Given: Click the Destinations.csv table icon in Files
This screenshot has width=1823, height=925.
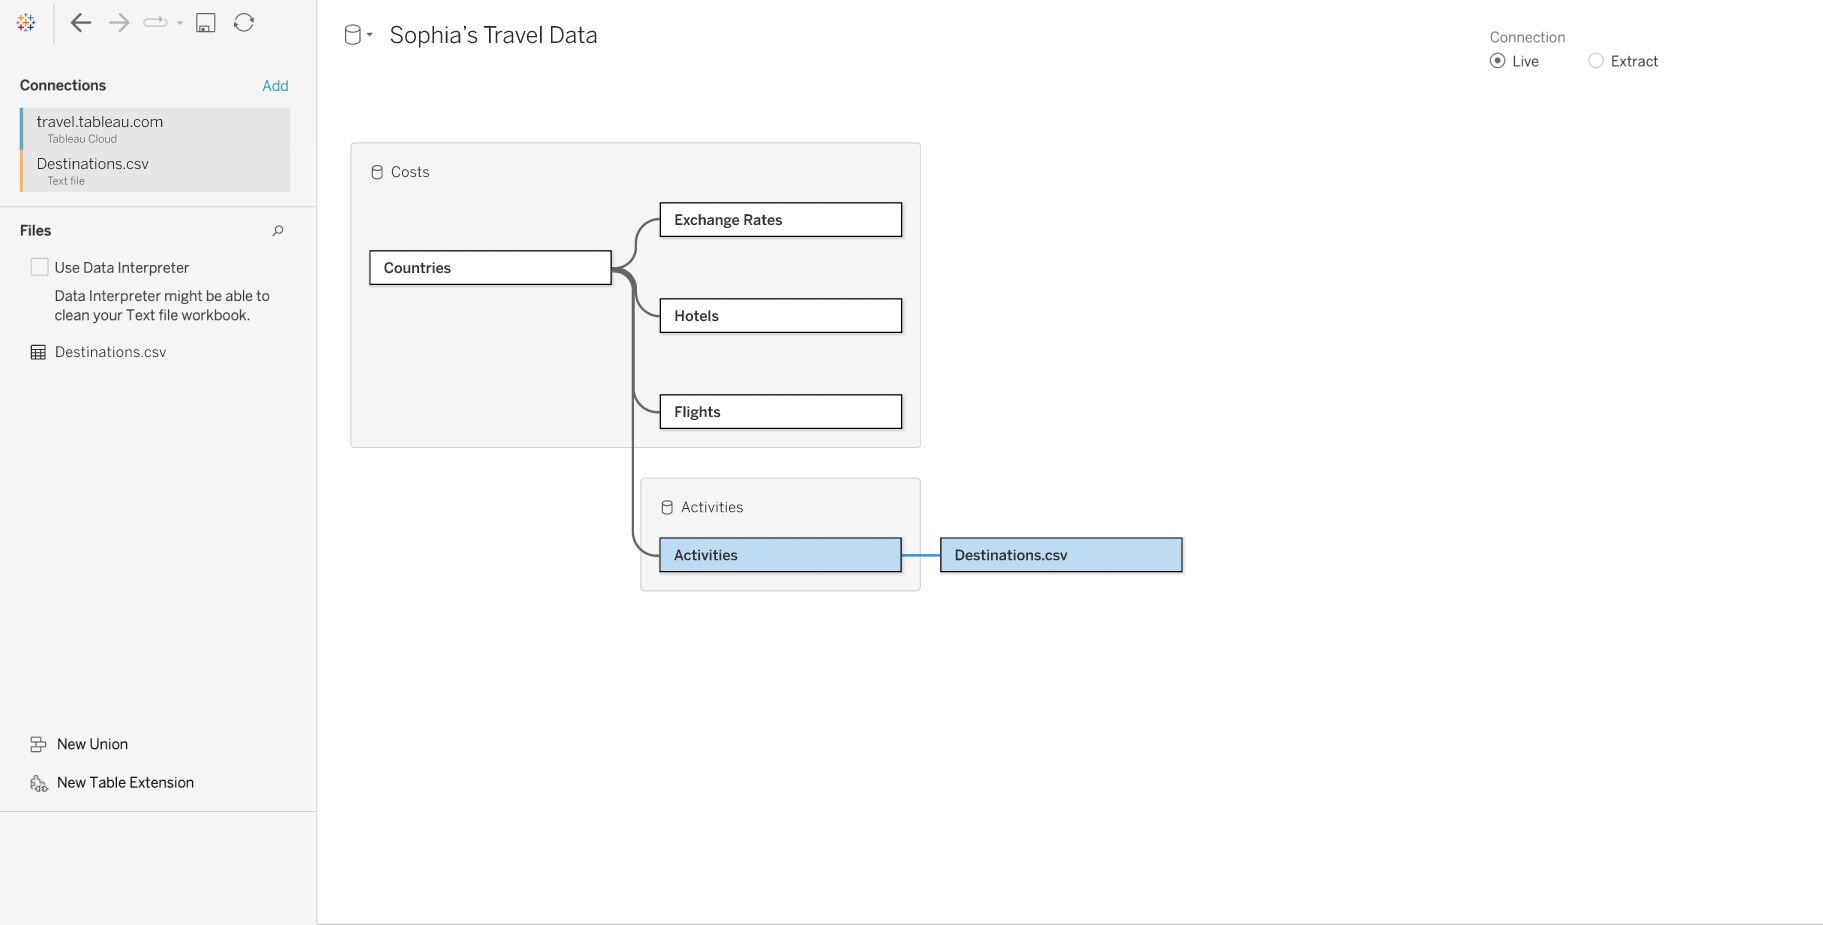Looking at the screenshot, I should [x=38, y=352].
